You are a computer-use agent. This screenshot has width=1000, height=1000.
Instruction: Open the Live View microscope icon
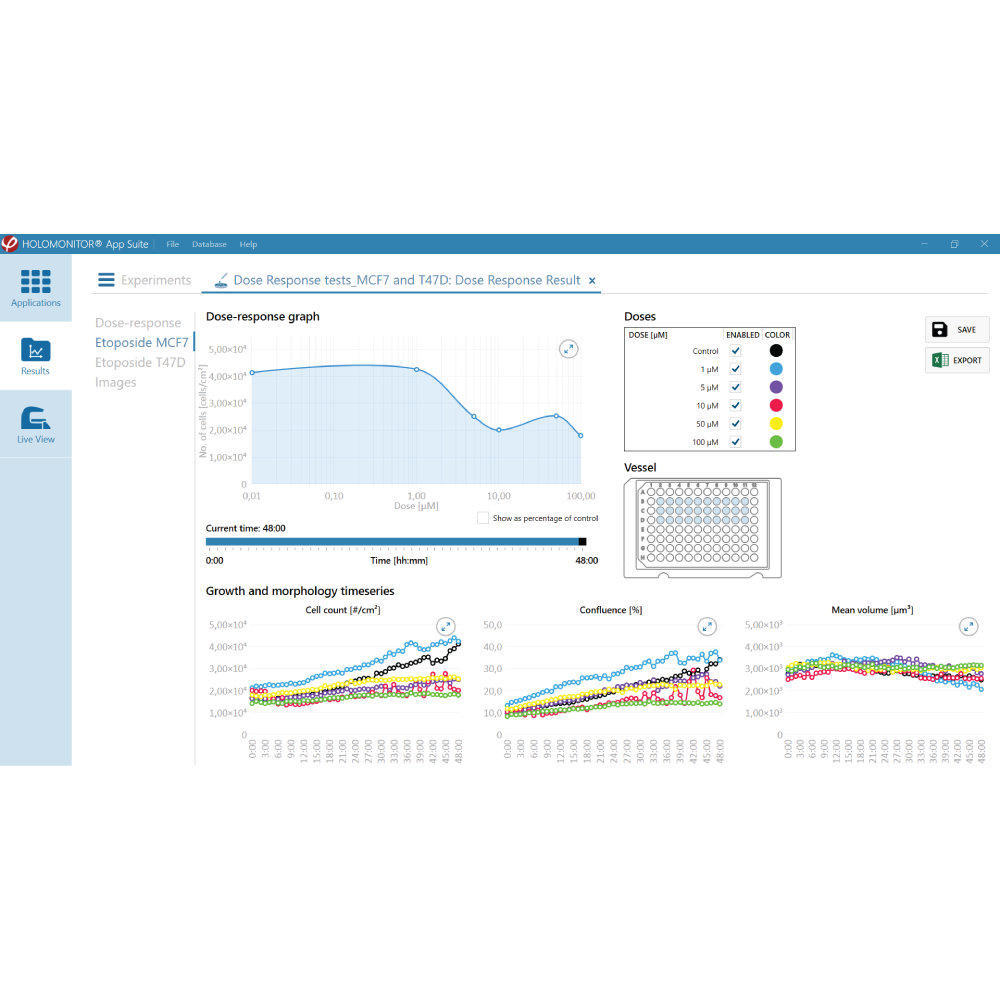36,418
